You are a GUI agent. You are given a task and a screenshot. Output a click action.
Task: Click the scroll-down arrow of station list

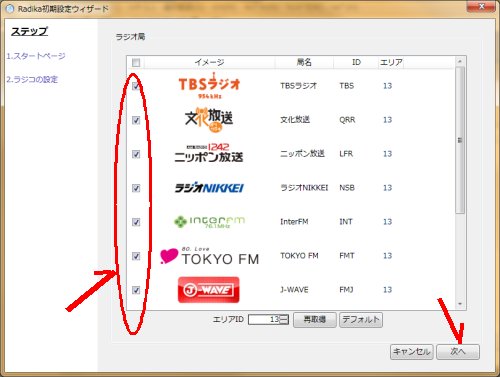click(x=460, y=304)
